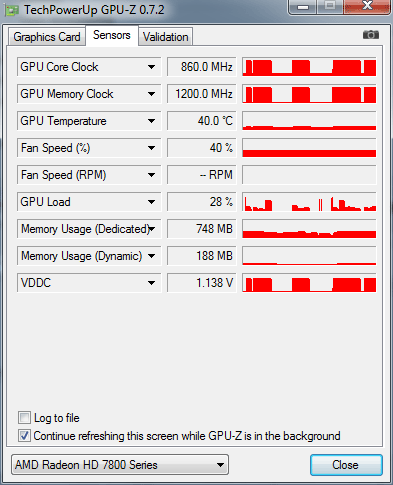Screen dimensions: 393x485
Task: Expand the Fan Speed (%) dropdown arrow
Action: 151,148
